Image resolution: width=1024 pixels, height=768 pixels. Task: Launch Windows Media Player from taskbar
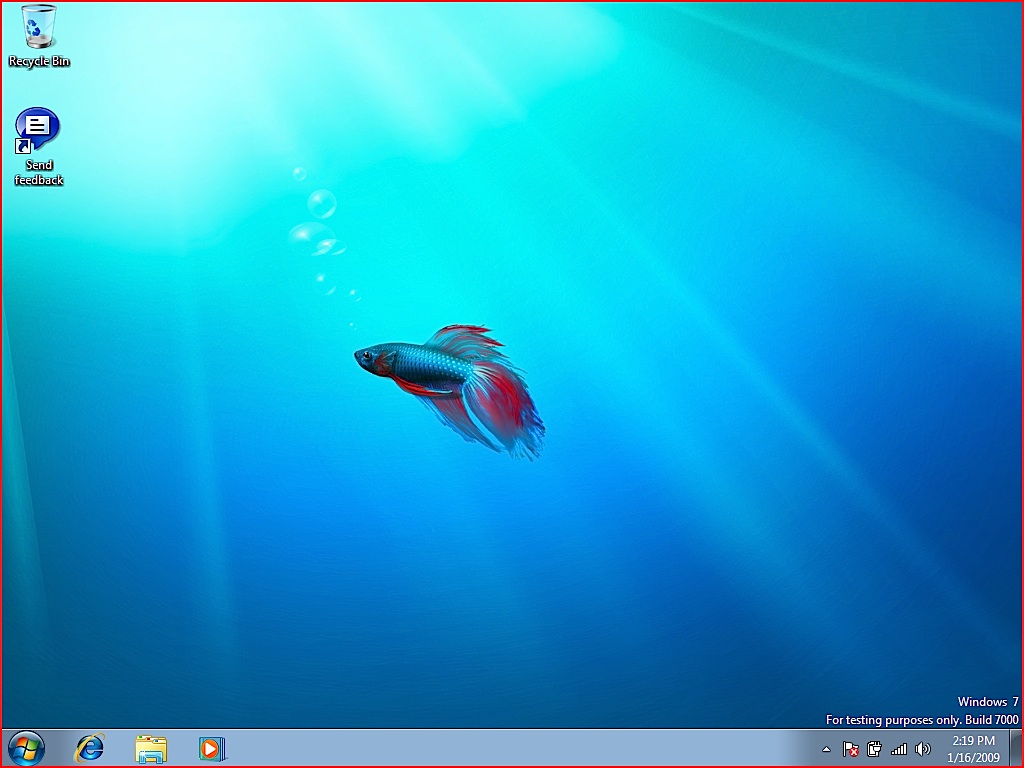click(211, 748)
